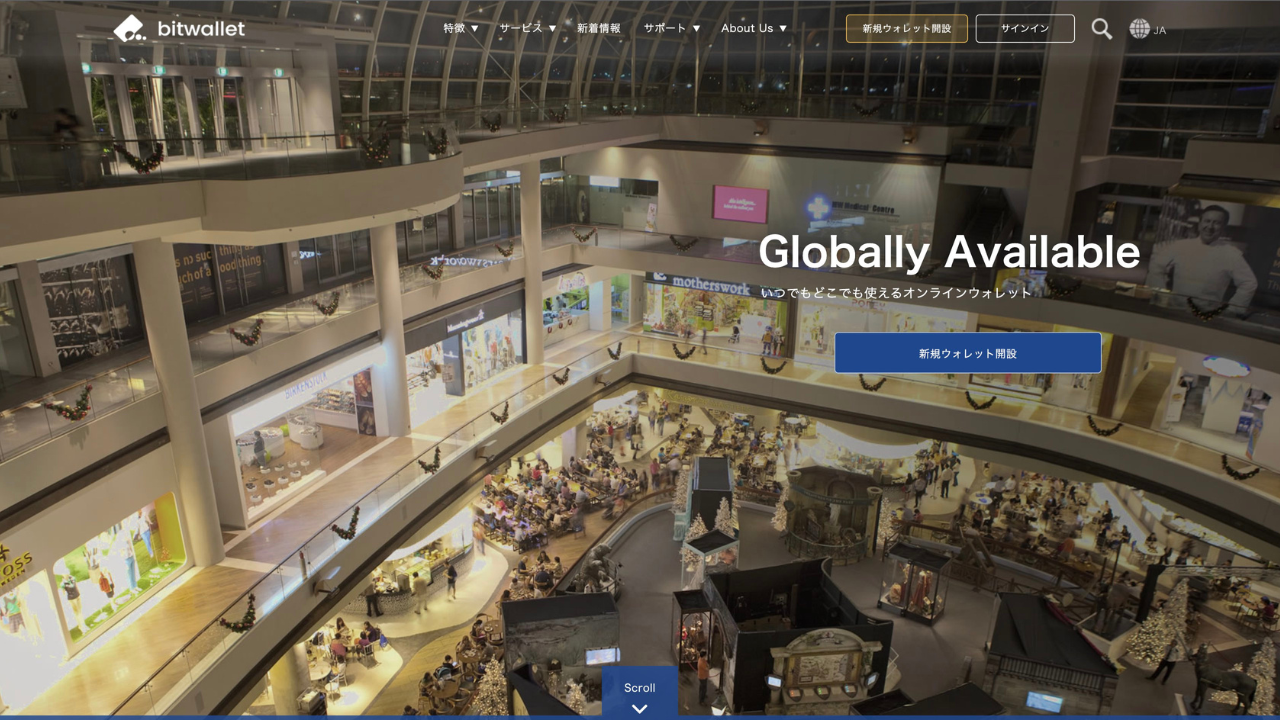This screenshot has width=1280, height=720.
Task: Open the search magnifier icon
Action: point(1101,29)
